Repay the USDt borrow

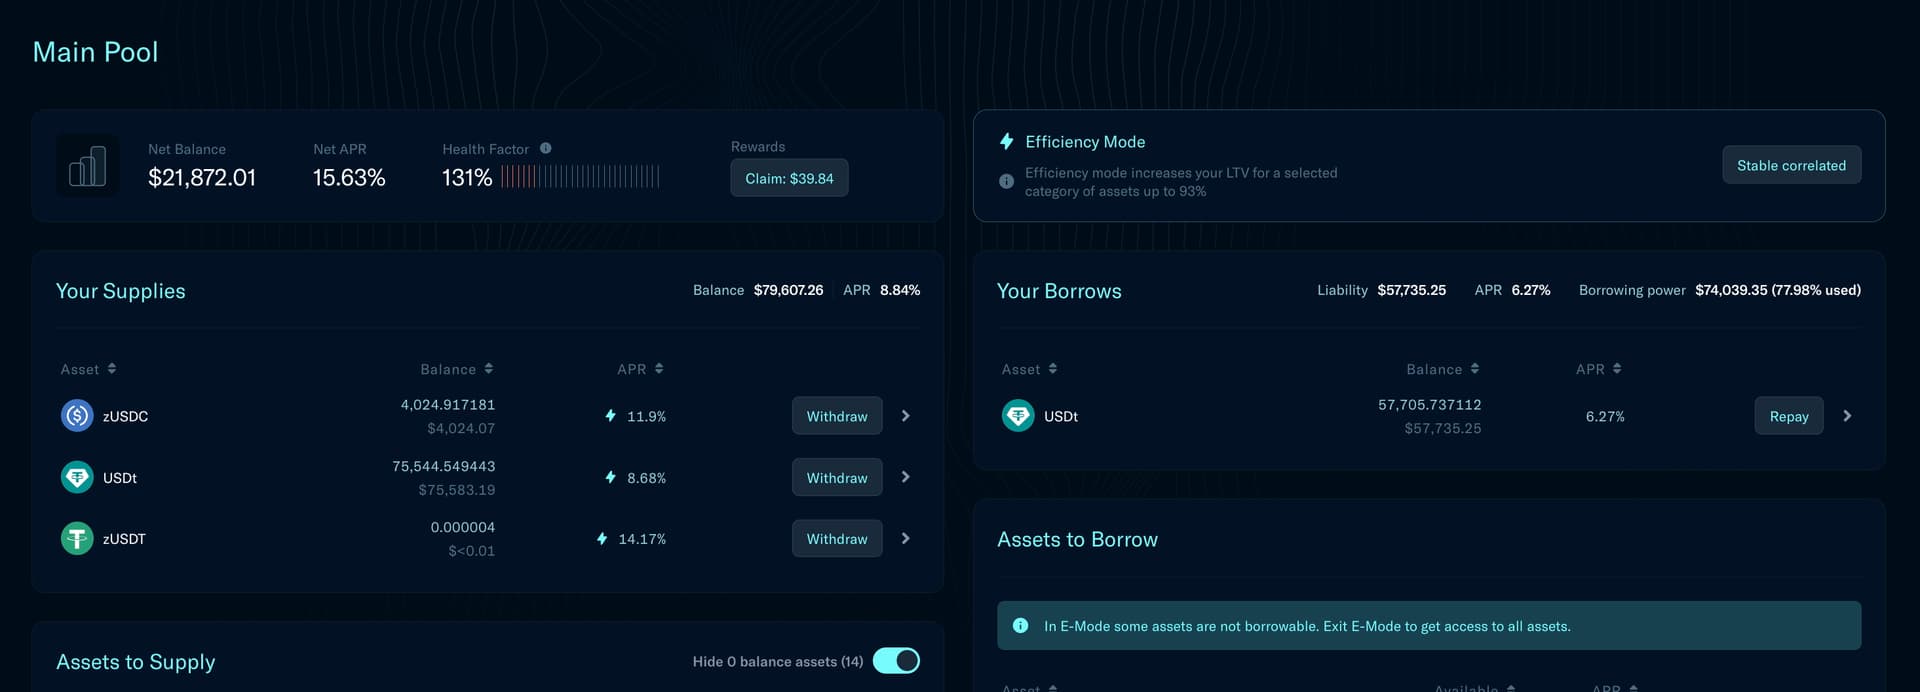pyautogui.click(x=1789, y=416)
